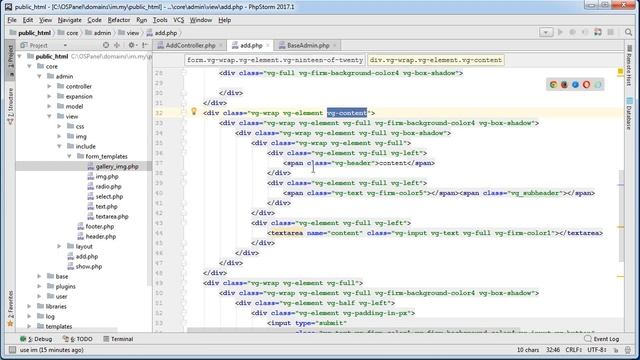Viewport: 640px width, 360px height.
Task: Click the admin breadcrumb in navigation bar
Action: point(98,33)
